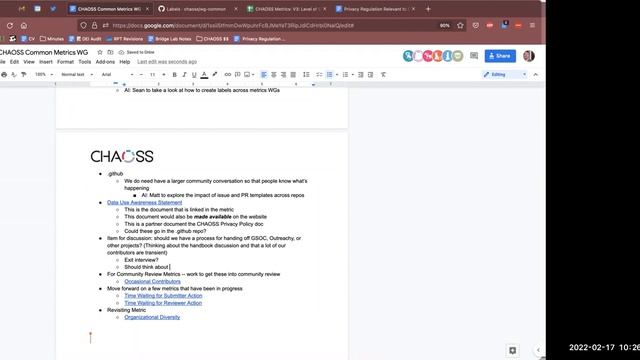Open the Arial font dropdown

pos(117,75)
